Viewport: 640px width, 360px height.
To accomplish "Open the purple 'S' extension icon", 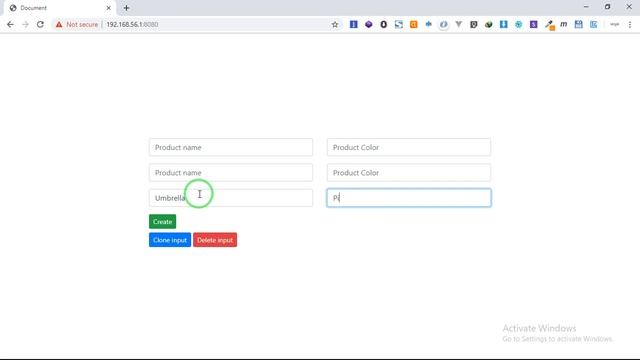I will [533, 24].
